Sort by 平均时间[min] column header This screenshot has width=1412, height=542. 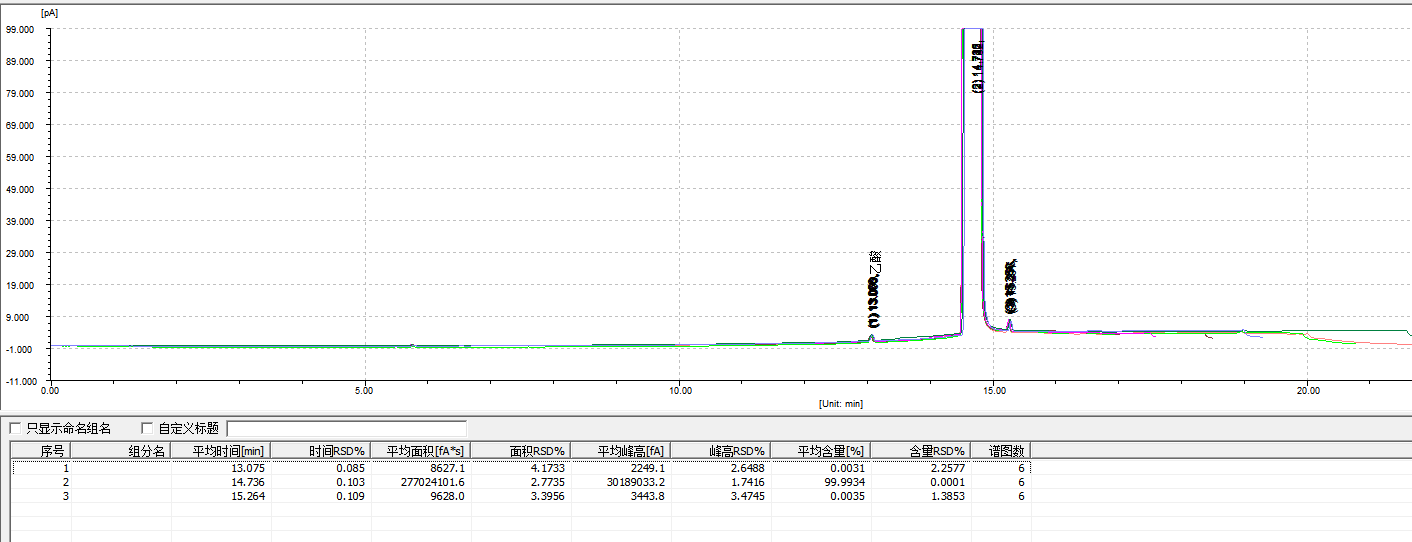point(221,451)
